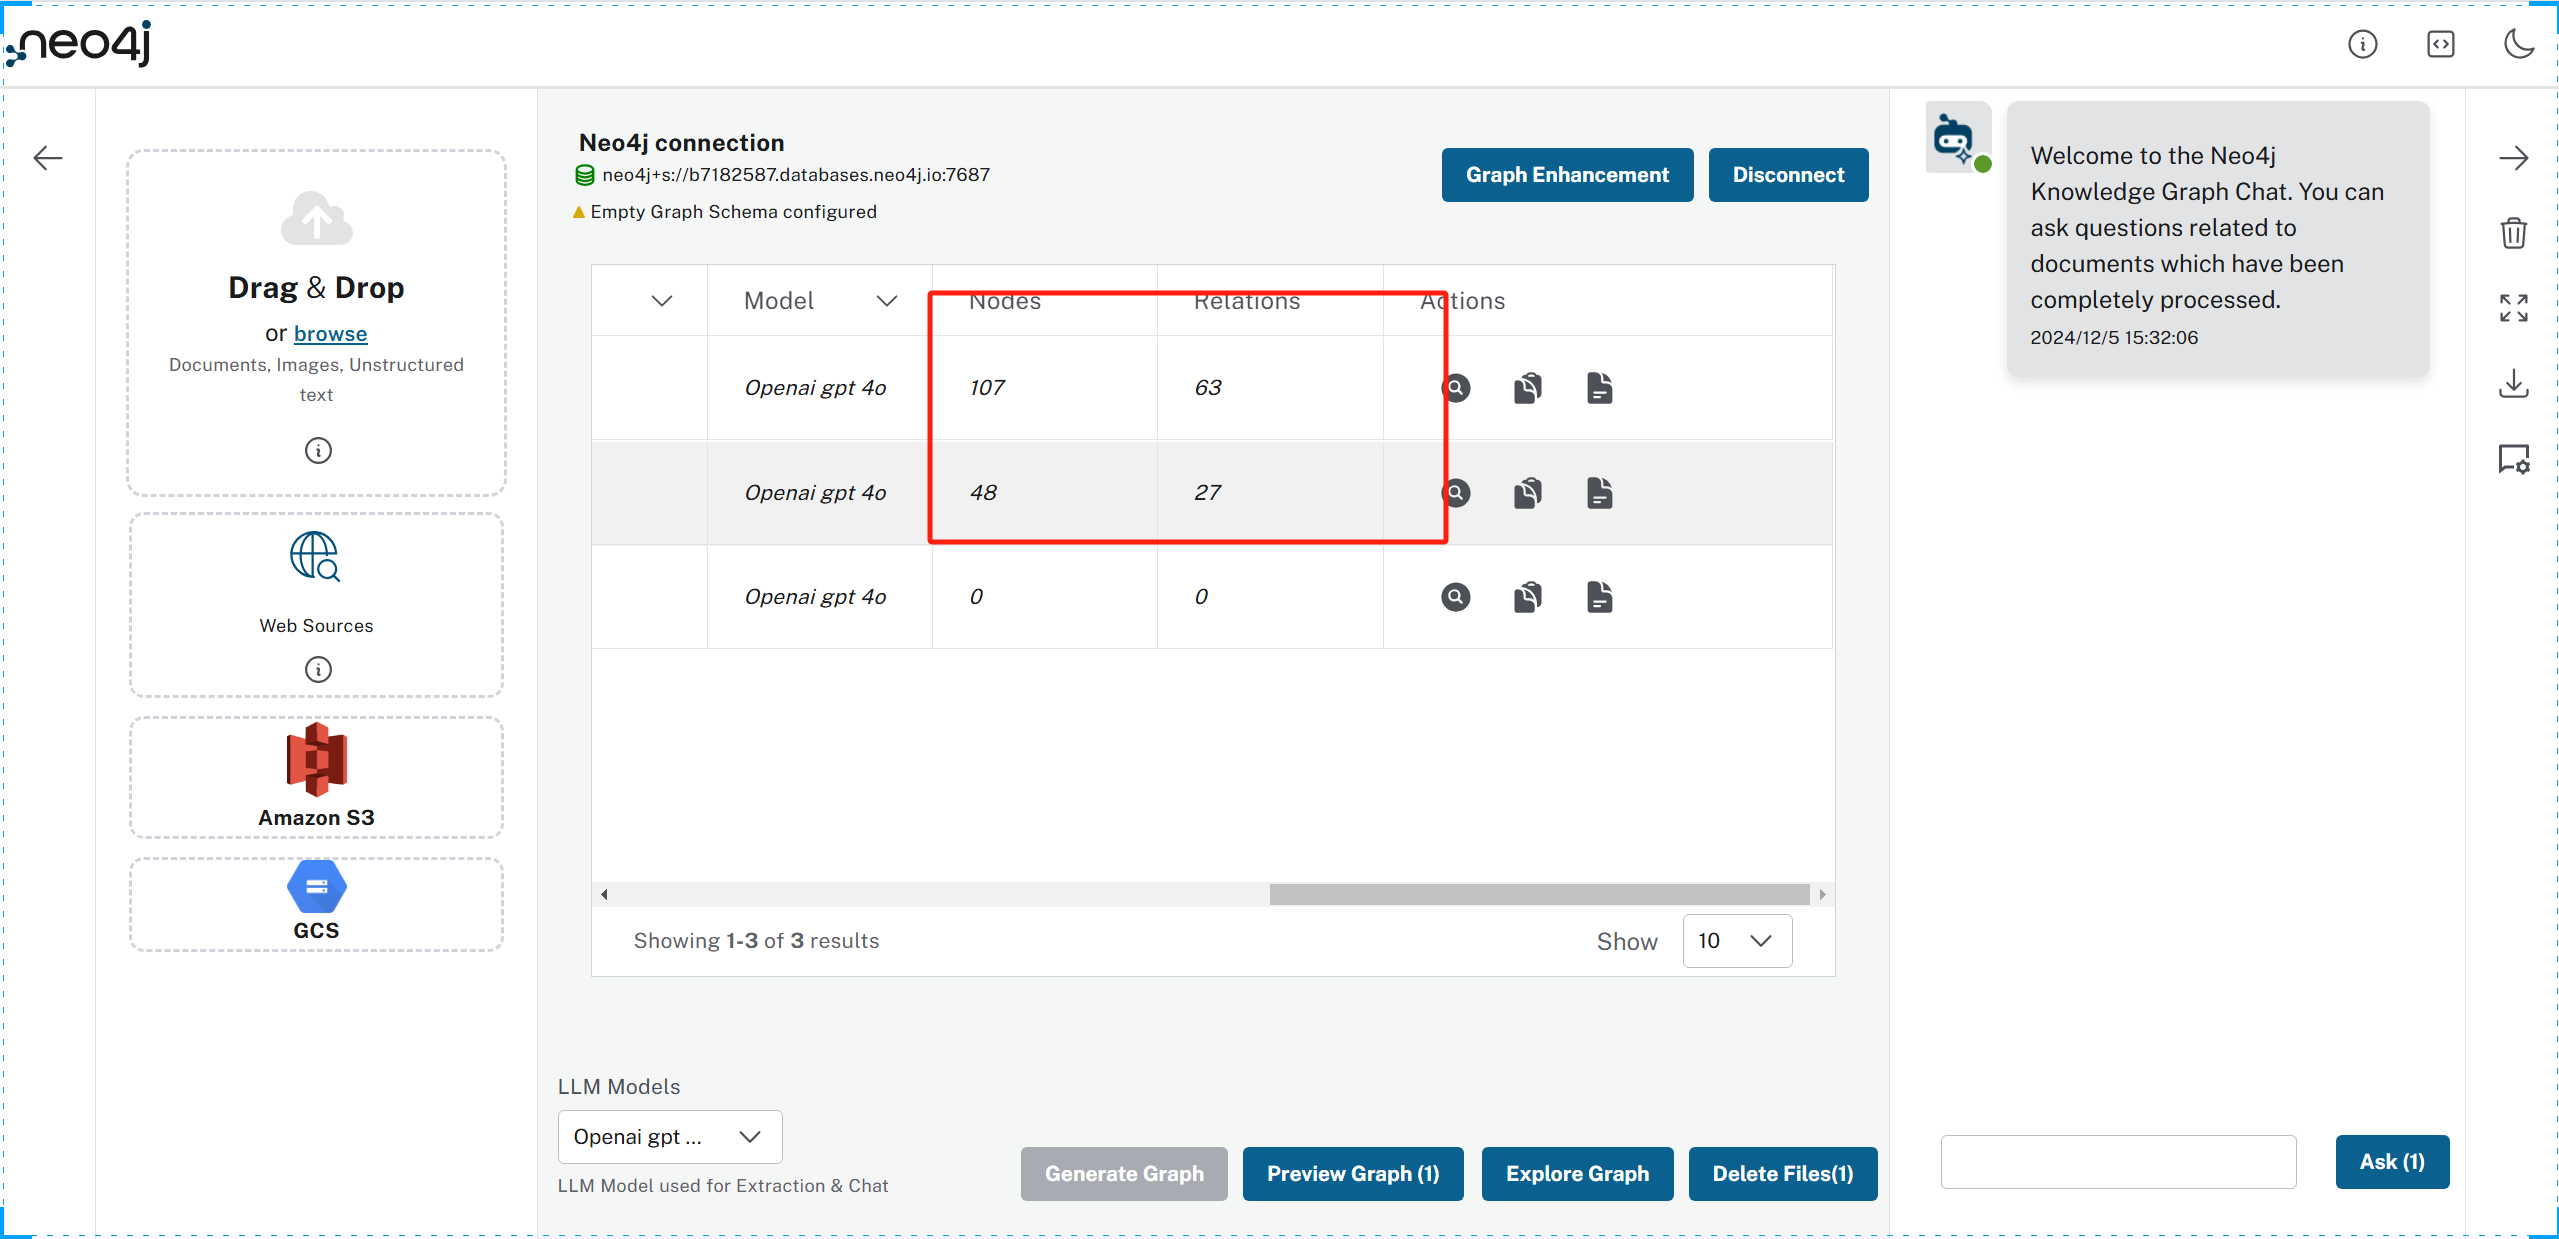Open the LLM Models dropdown
Image resolution: width=2559 pixels, height=1239 pixels.
[x=669, y=1137]
